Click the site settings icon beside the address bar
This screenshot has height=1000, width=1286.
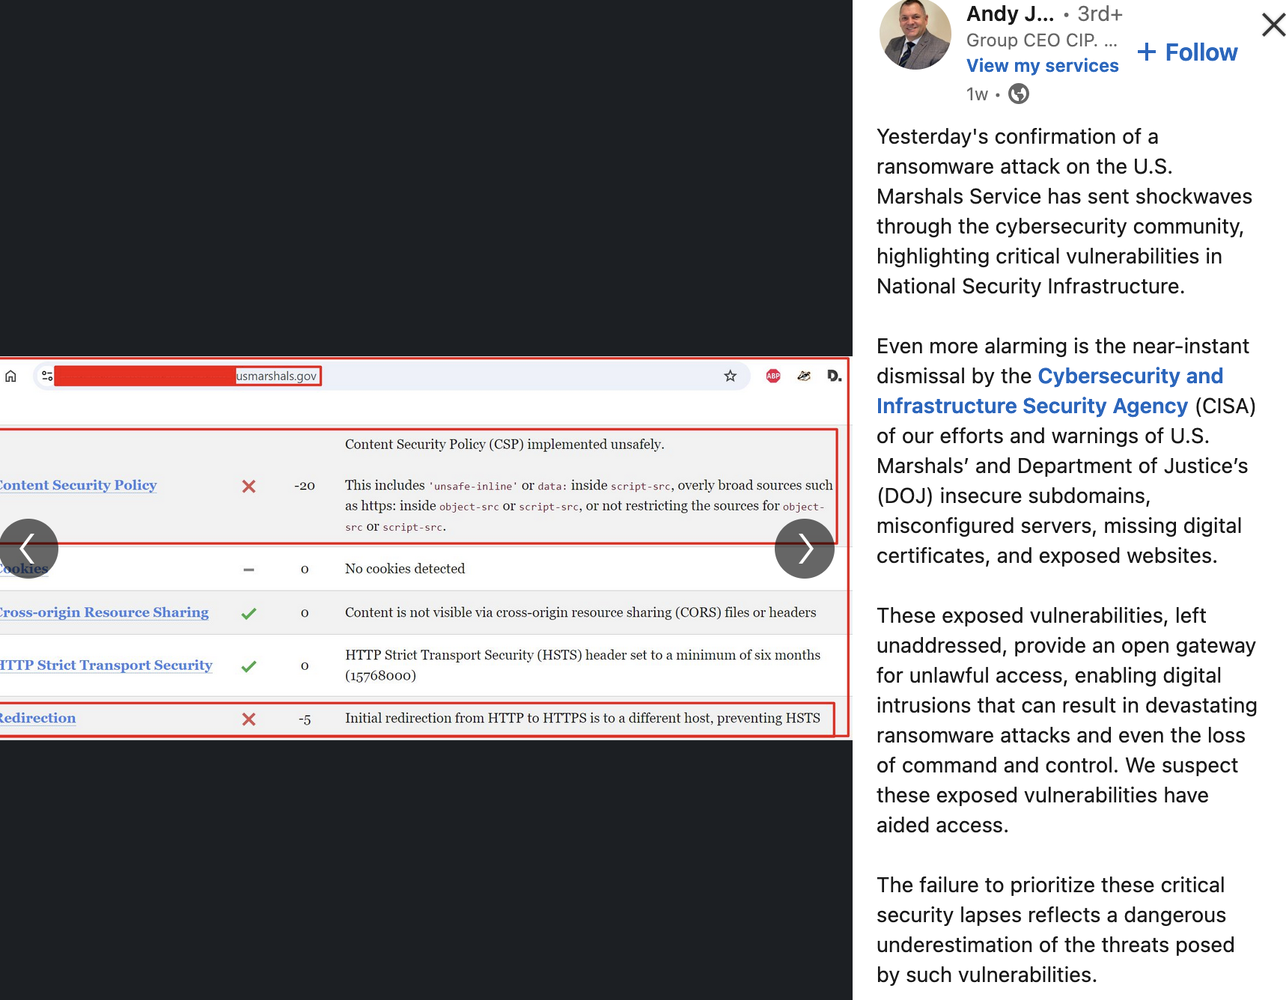[47, 376]
